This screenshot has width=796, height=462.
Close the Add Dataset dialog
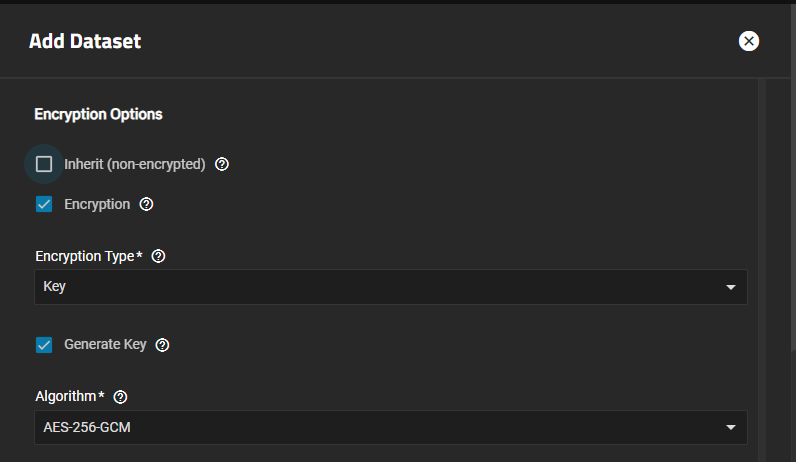(748, 41)
